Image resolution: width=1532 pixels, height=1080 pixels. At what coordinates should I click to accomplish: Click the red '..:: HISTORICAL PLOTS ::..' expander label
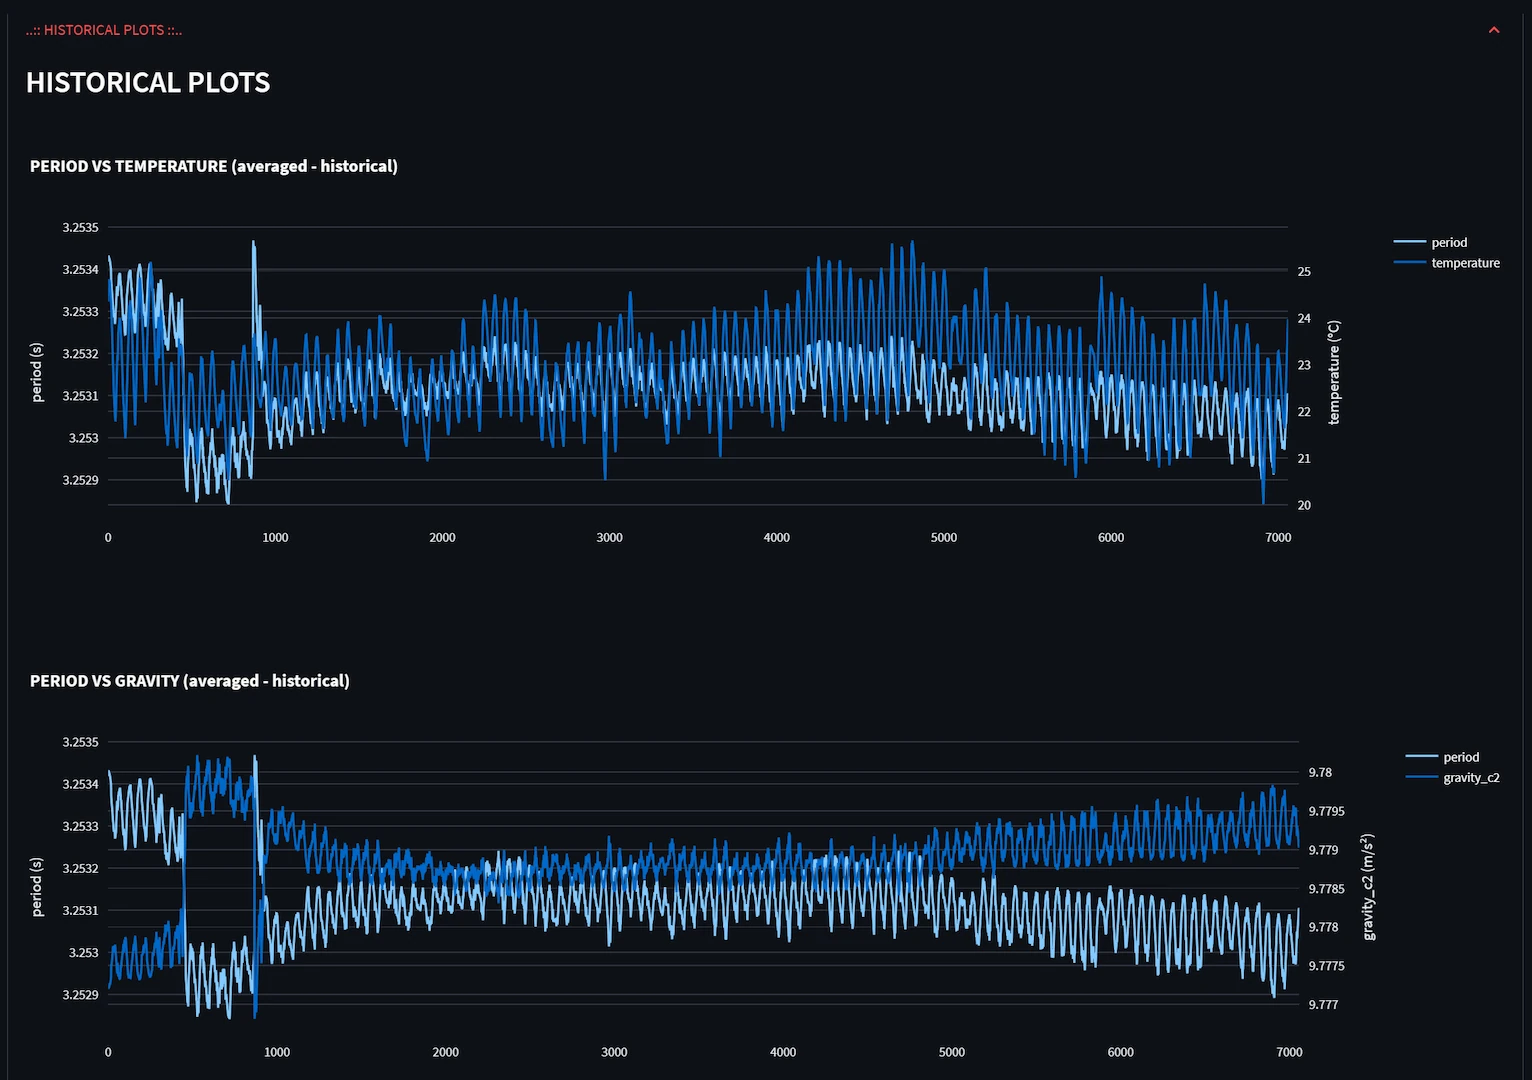104,30
